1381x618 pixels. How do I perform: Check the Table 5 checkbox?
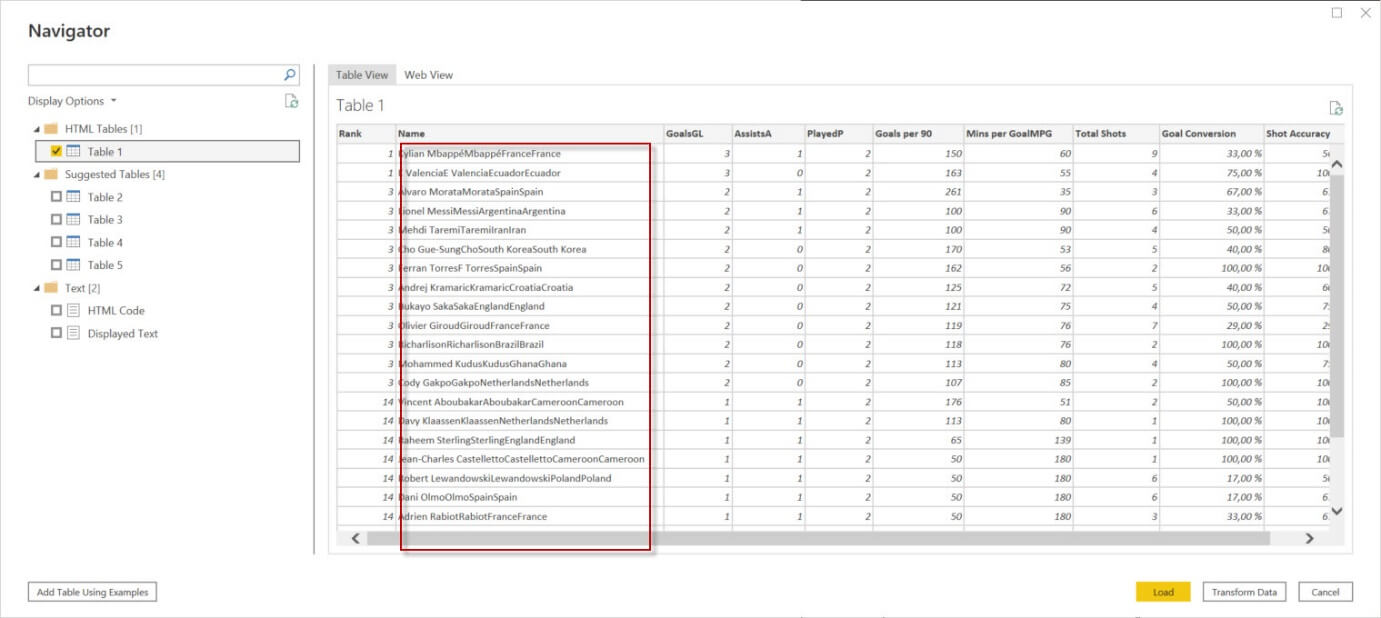coord(56,265)
